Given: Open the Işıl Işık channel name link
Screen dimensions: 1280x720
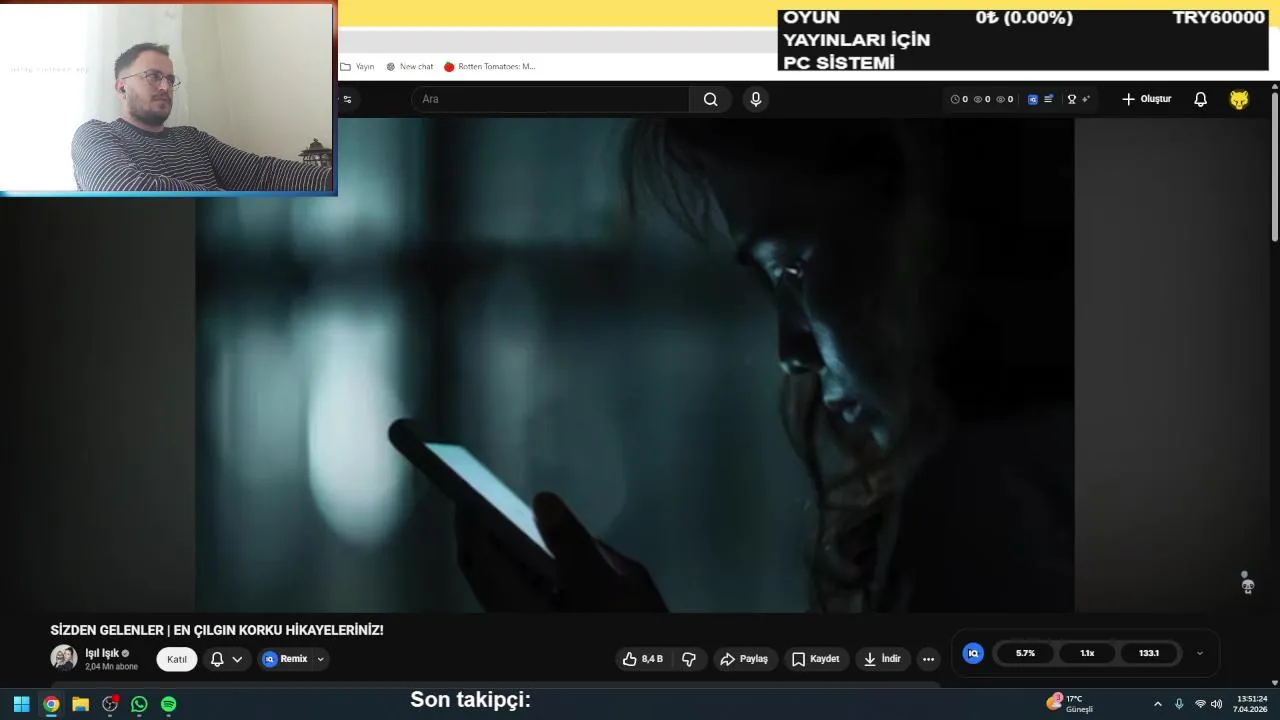Looking at the screenshot, I should point(102,653).
